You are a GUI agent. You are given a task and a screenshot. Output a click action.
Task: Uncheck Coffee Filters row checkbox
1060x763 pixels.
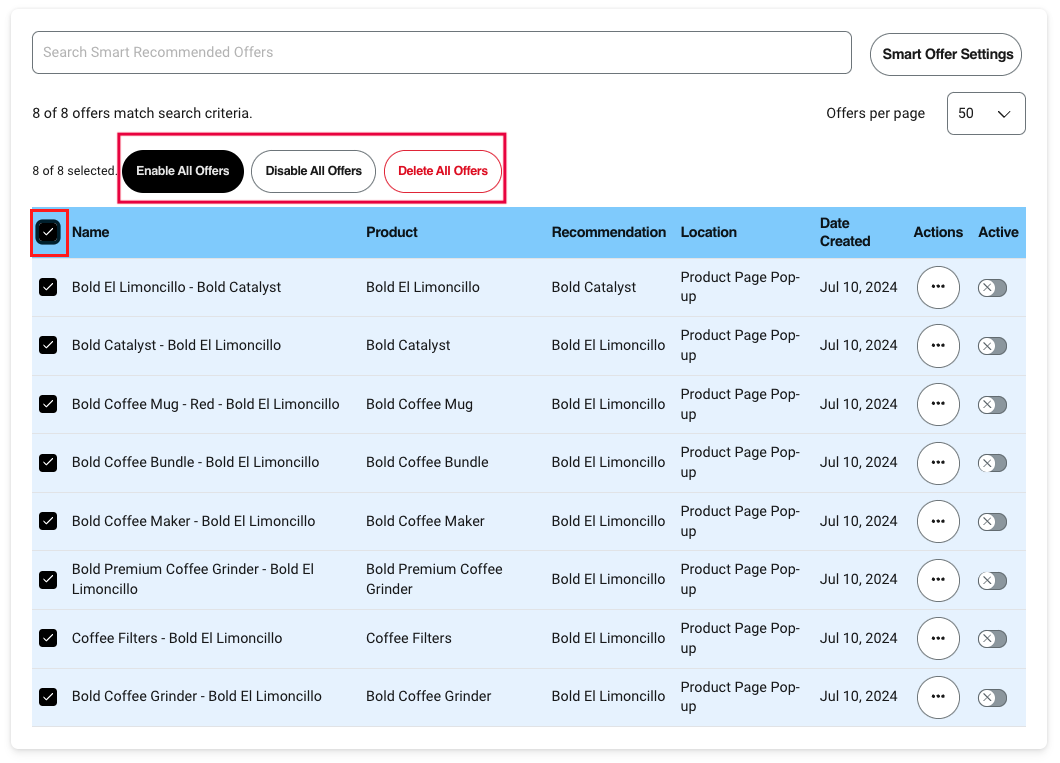48,638
